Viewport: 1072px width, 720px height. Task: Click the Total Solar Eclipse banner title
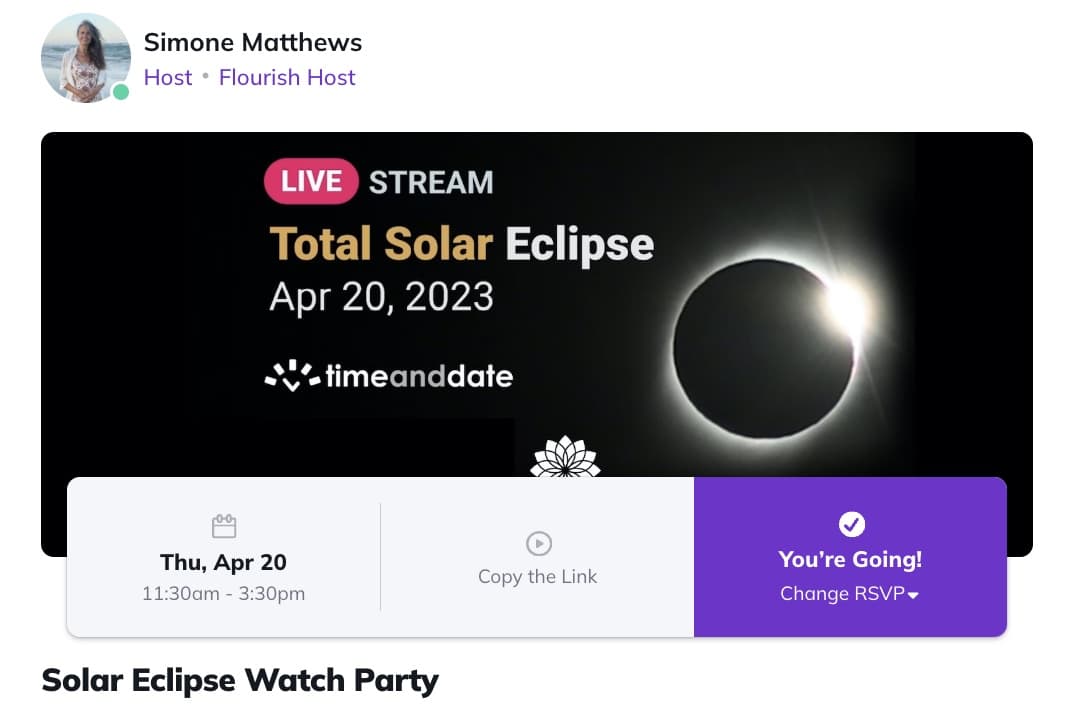(461, 244)
